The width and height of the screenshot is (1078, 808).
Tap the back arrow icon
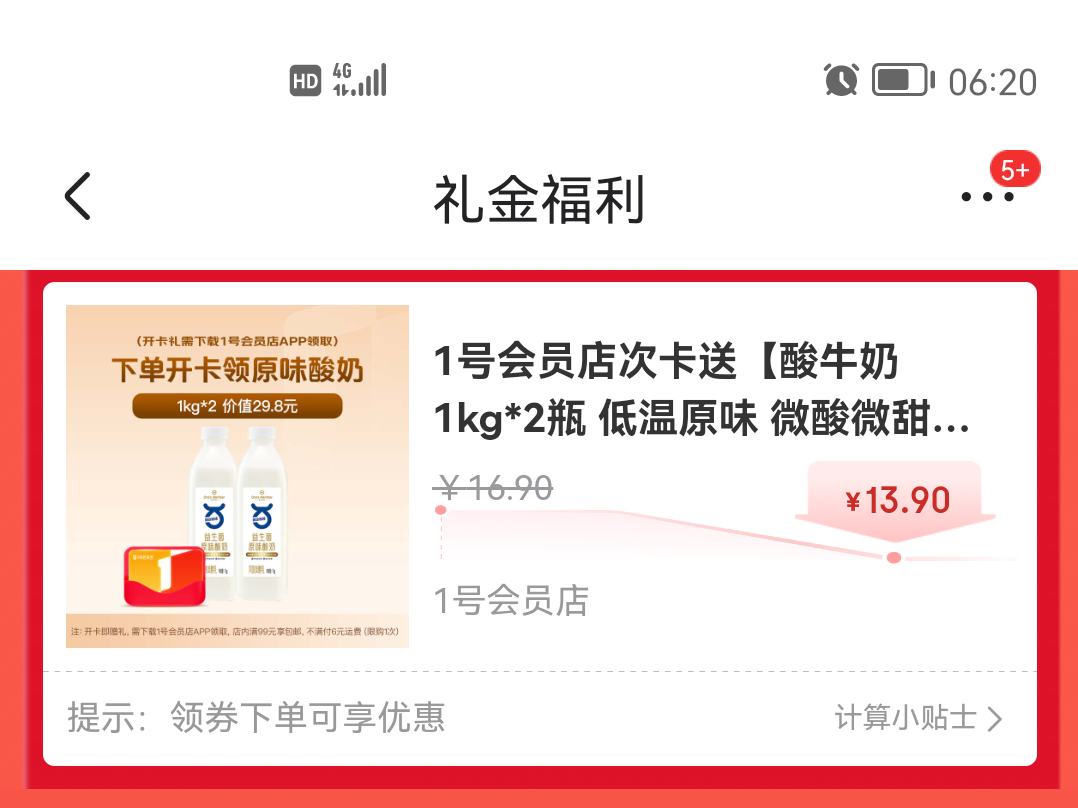coord(78,196)
